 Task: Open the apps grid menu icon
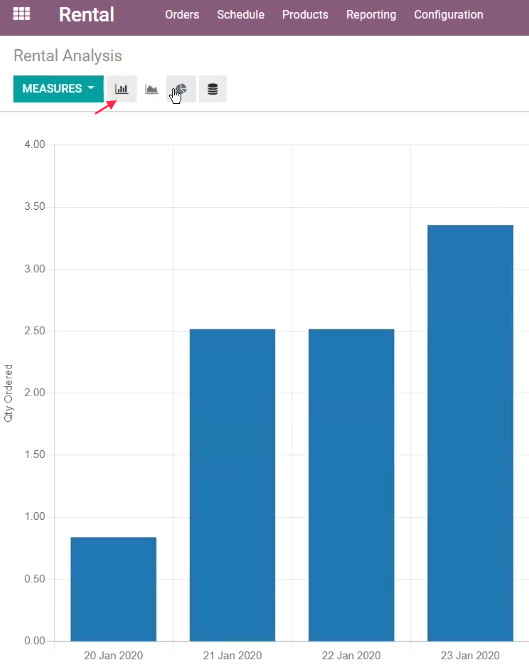[x=21, y=14]
